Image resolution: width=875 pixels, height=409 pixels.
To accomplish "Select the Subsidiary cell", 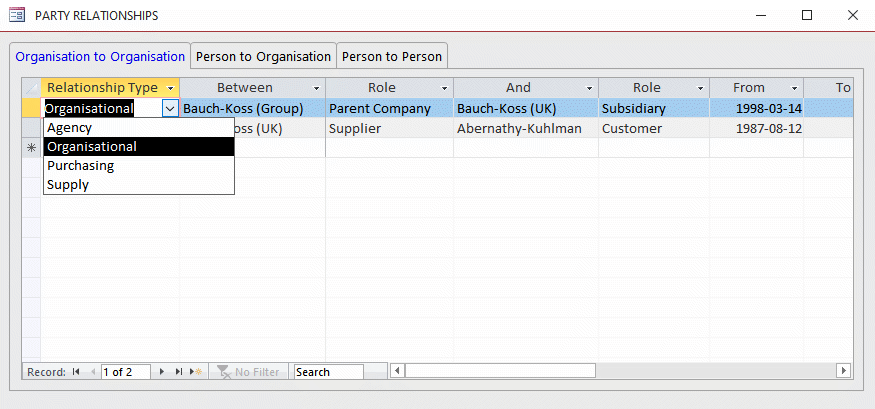I will [x=654, y=108].
